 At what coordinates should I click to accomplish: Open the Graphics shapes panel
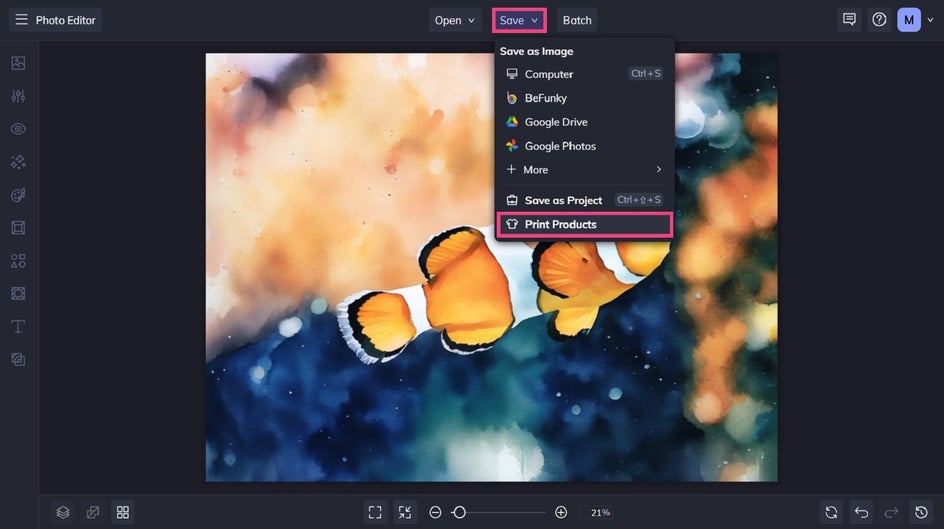(18, 261)
